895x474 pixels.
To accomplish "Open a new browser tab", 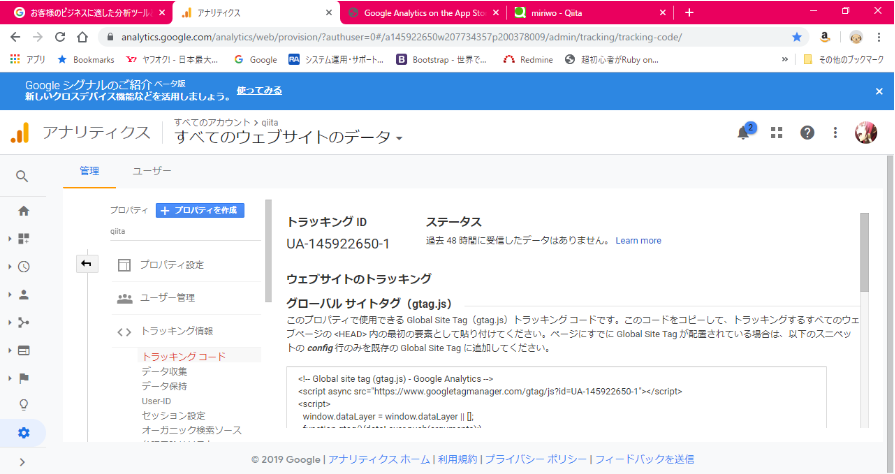I will click(689, 13).
